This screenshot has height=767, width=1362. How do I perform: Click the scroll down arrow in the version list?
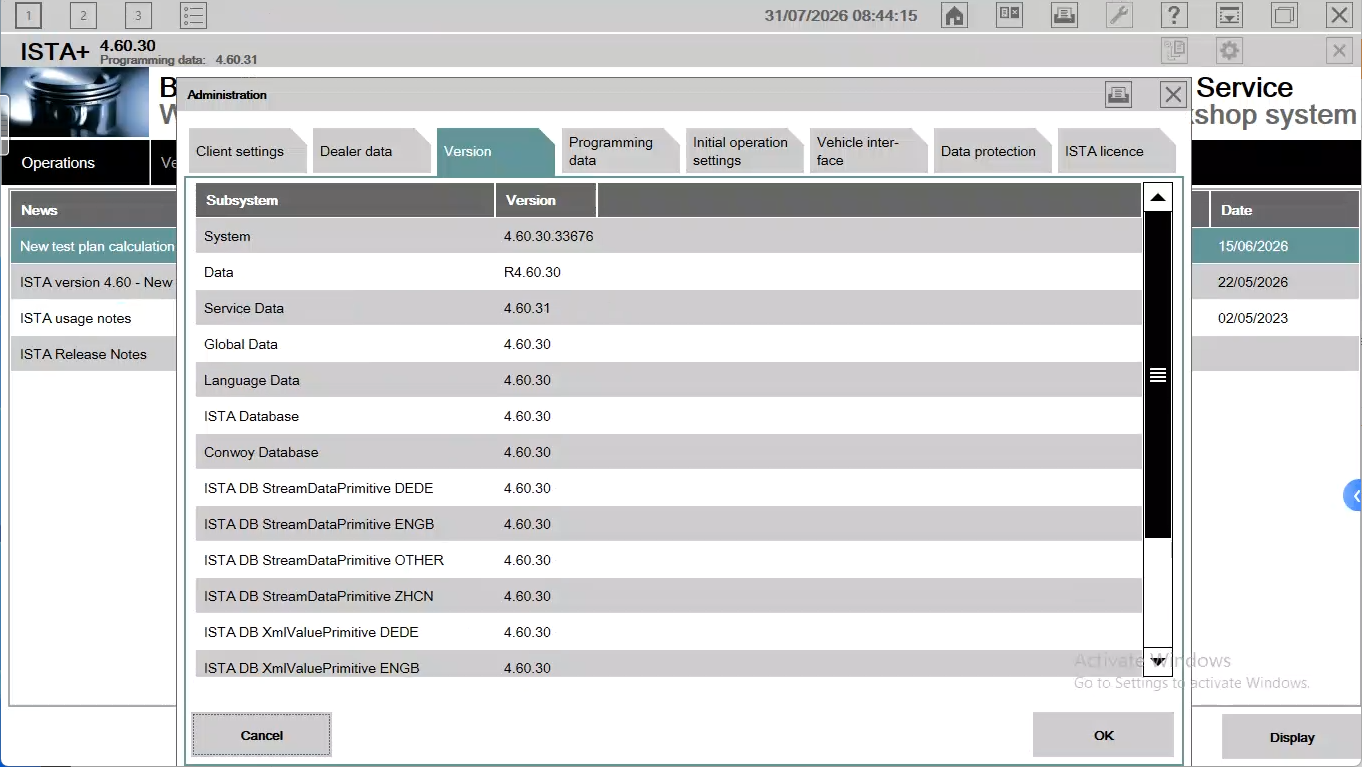click(x=1158, y=660)
